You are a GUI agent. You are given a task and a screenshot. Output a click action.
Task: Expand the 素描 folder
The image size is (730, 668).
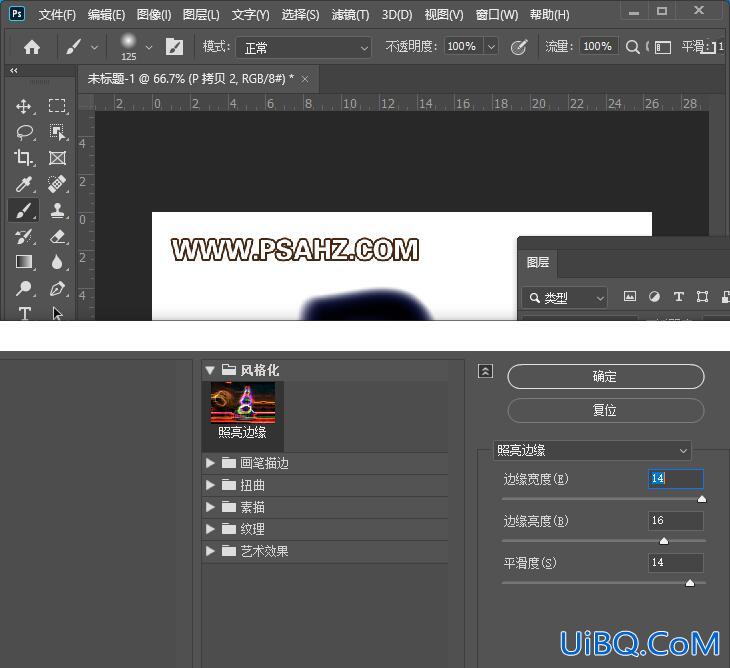click(x=210, y=507)
